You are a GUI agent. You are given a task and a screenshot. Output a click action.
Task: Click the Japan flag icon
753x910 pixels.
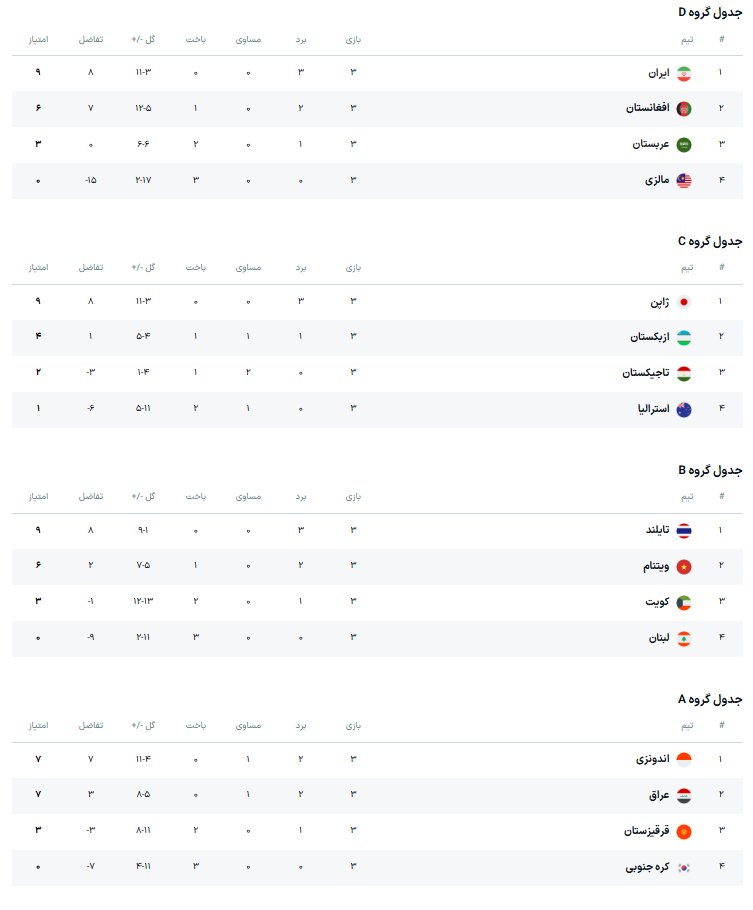[684, 302]
